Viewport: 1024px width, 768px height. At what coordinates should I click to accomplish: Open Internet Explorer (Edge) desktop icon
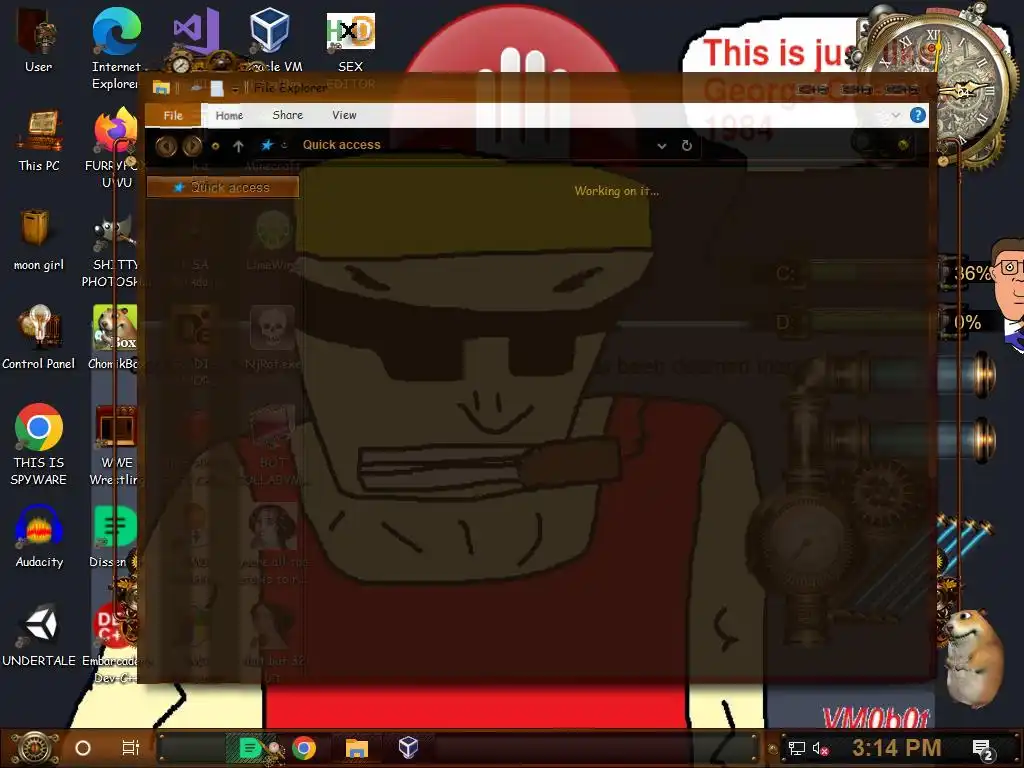coord(116,49)
